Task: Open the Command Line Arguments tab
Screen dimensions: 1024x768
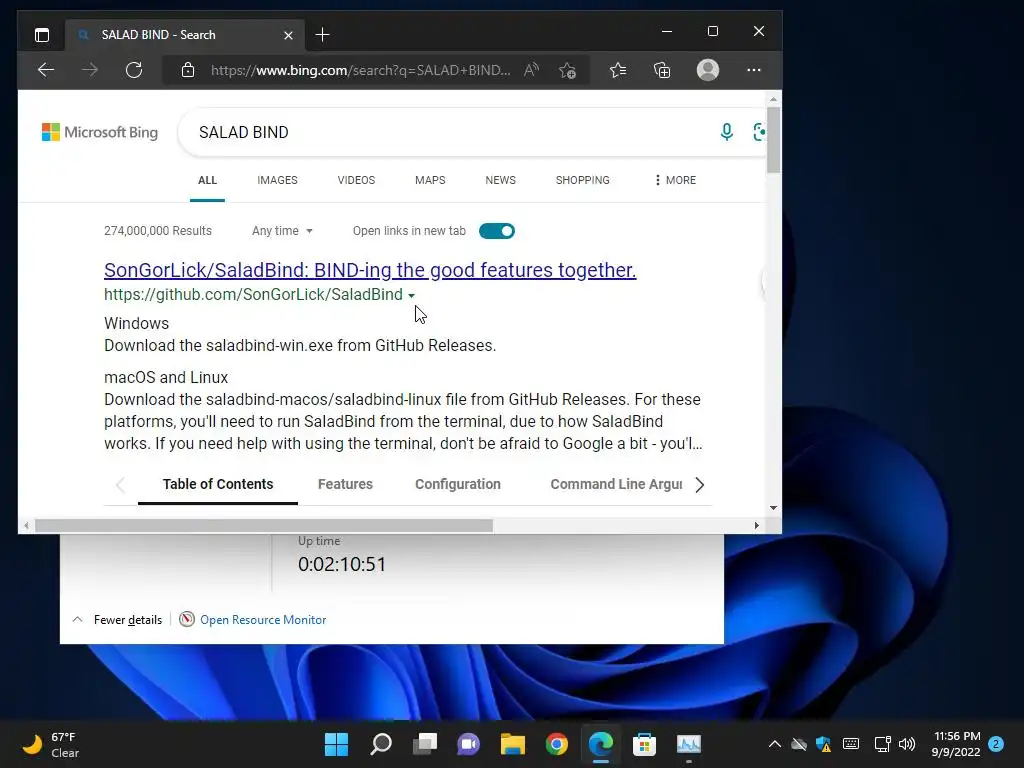Action: click(616, 484)
